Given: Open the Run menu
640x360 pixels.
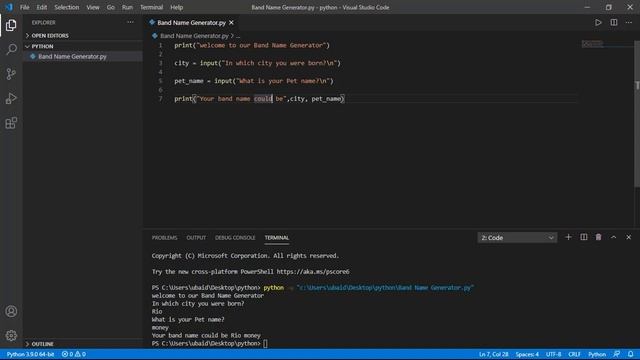Looking at the screenshot, I should (x=127, y=7).
